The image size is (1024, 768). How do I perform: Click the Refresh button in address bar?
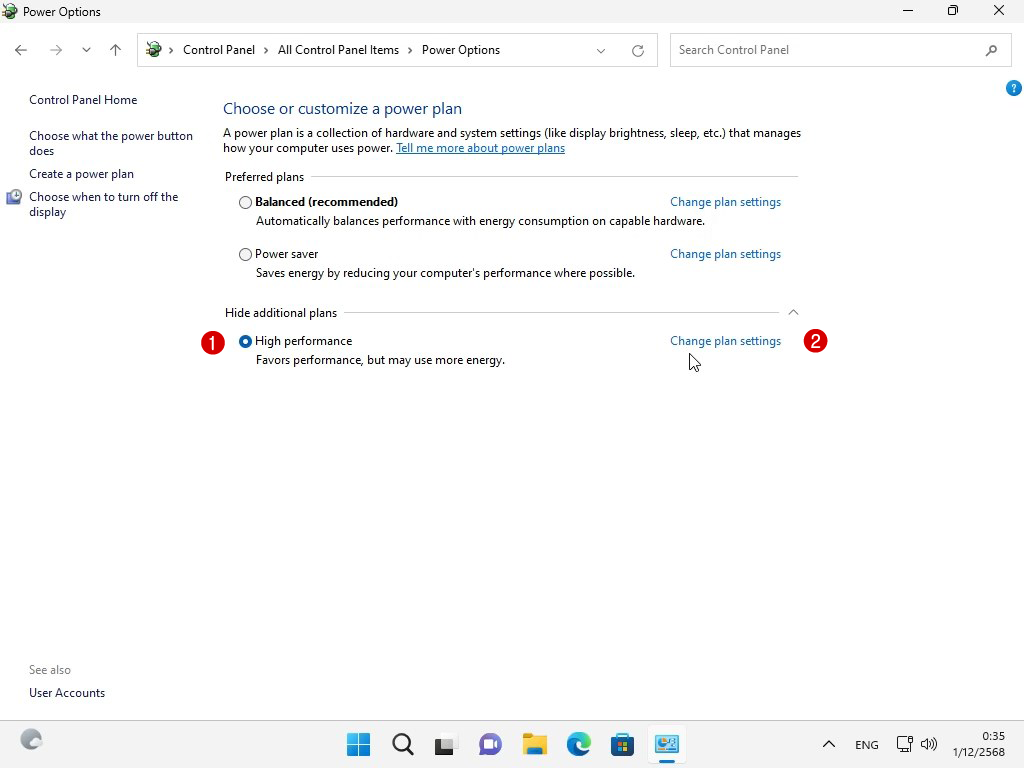point(637,50)
